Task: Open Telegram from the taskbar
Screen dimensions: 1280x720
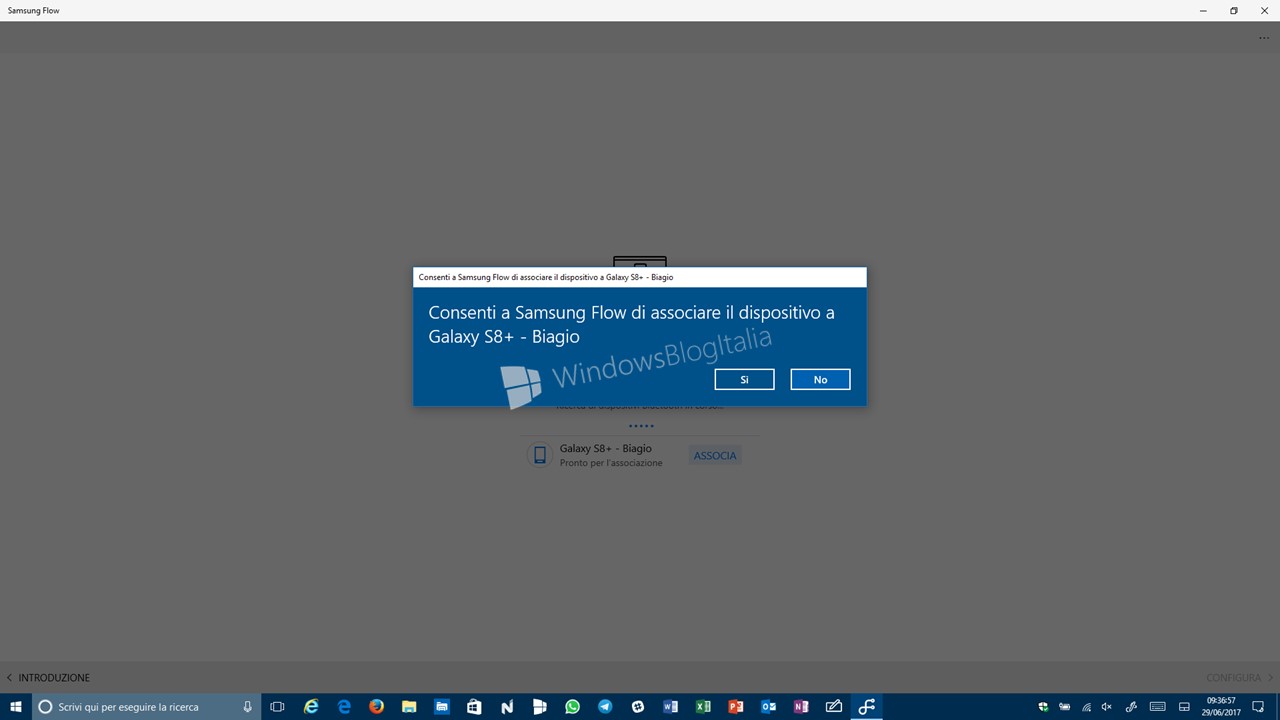Action: pos(605,707)
